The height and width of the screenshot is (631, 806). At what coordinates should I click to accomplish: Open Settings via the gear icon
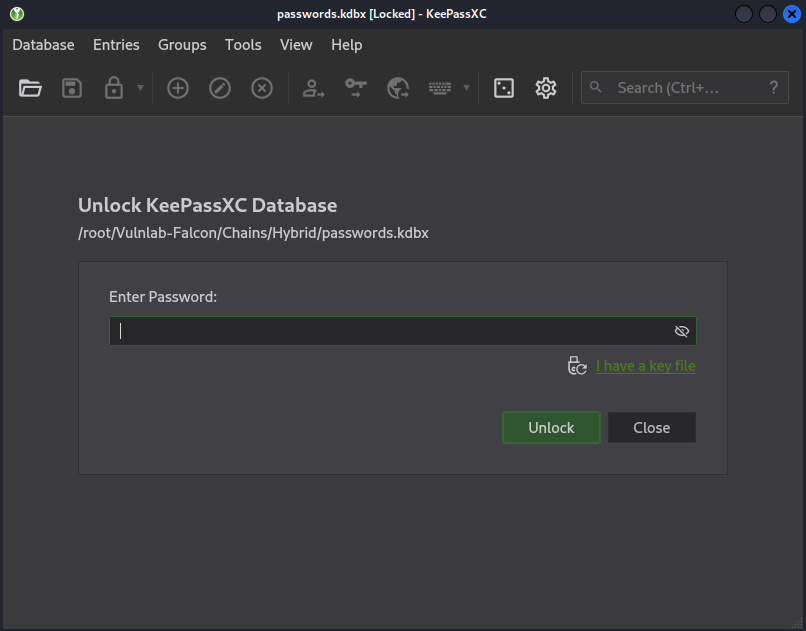pyautogui.click(x=546, y=88)
